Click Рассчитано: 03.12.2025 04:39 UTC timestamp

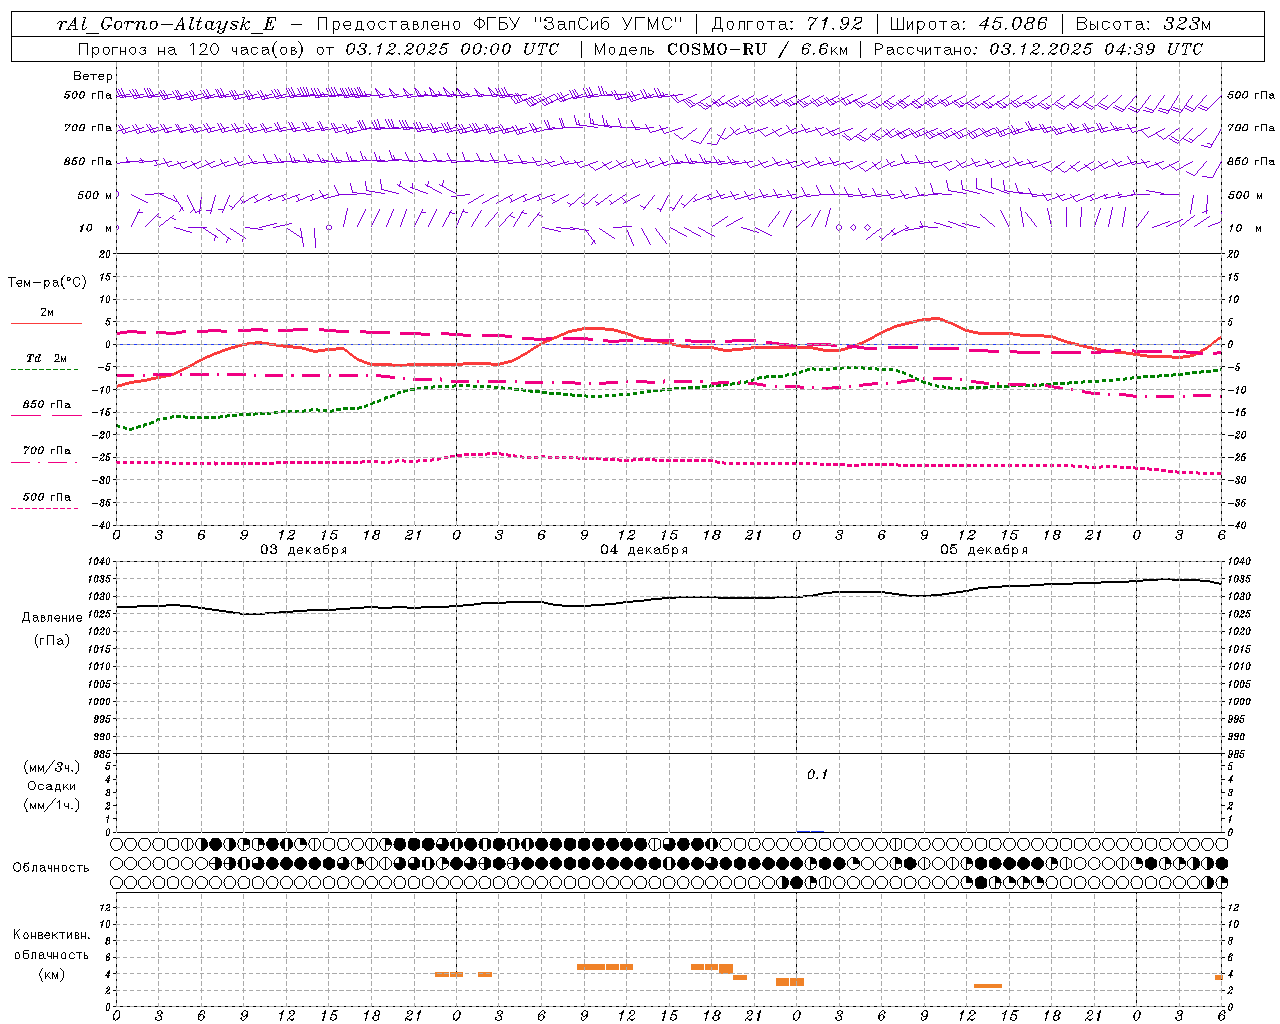[1038, 49]
